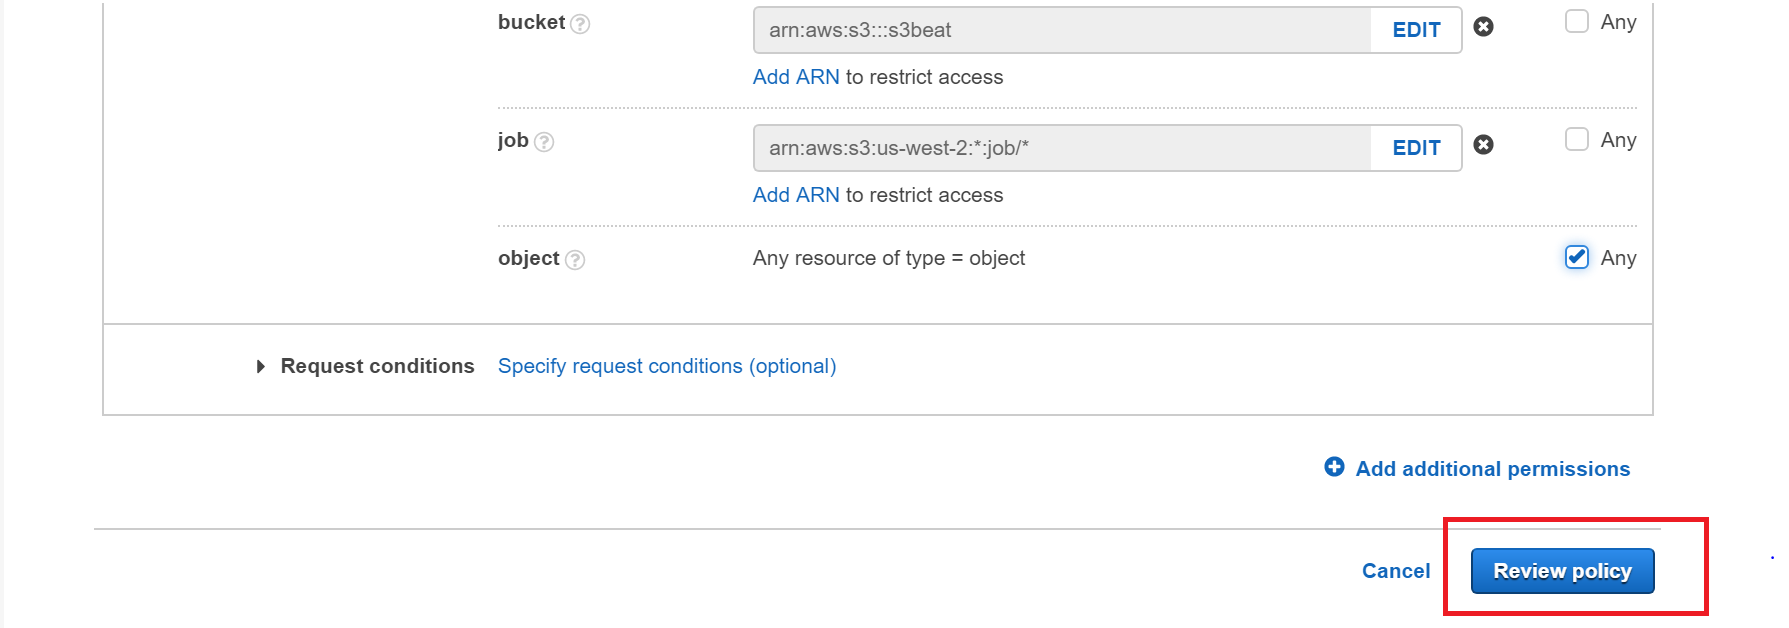Click EDIT on the bucket ARN
The height and width of the screenshot is (628, 1789).
pos(1416,30)
